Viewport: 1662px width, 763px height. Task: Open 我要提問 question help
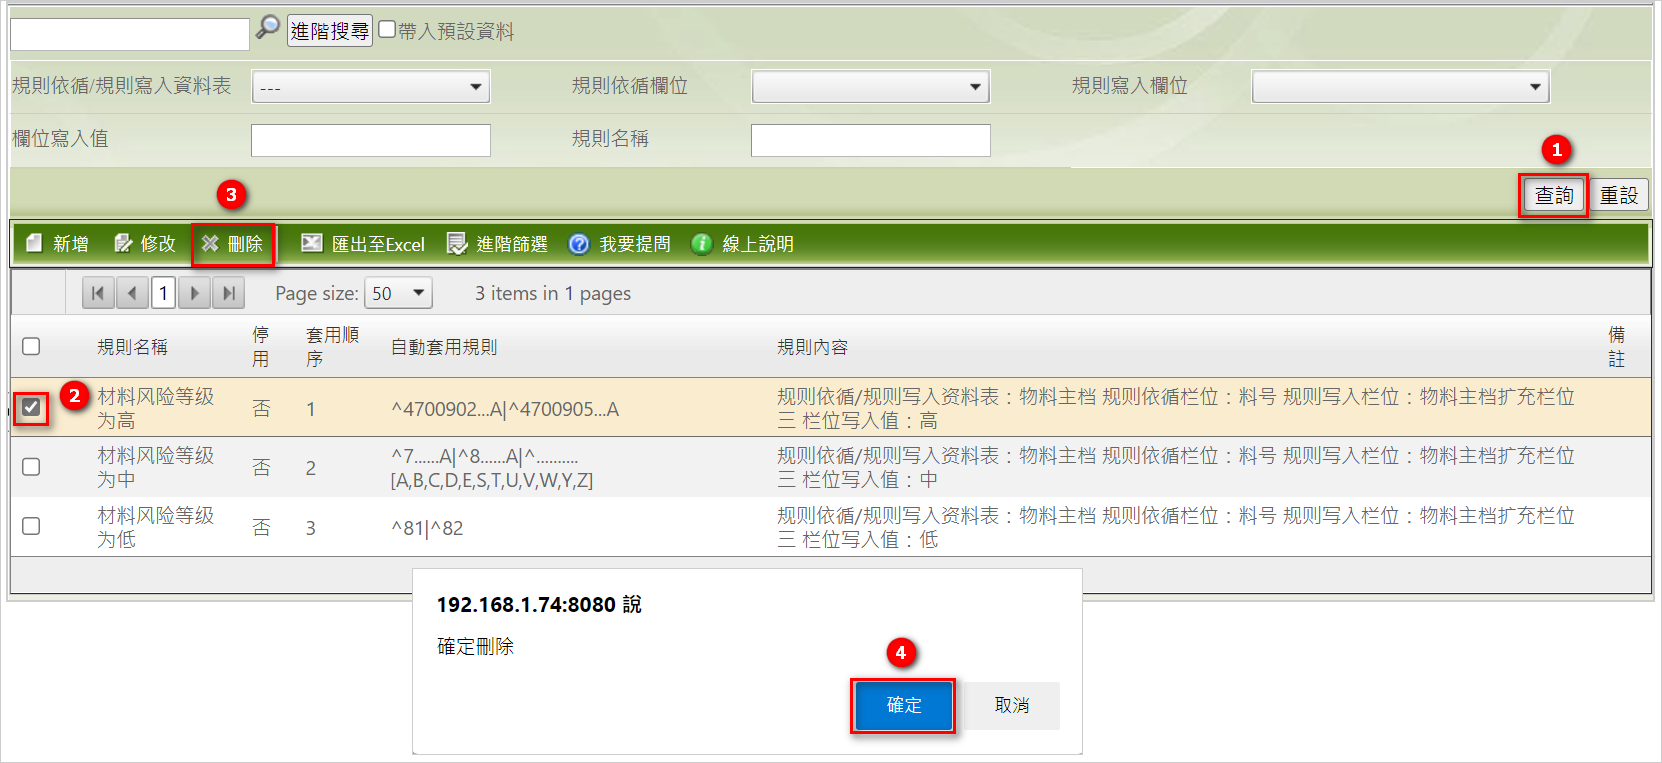[620, 244]
